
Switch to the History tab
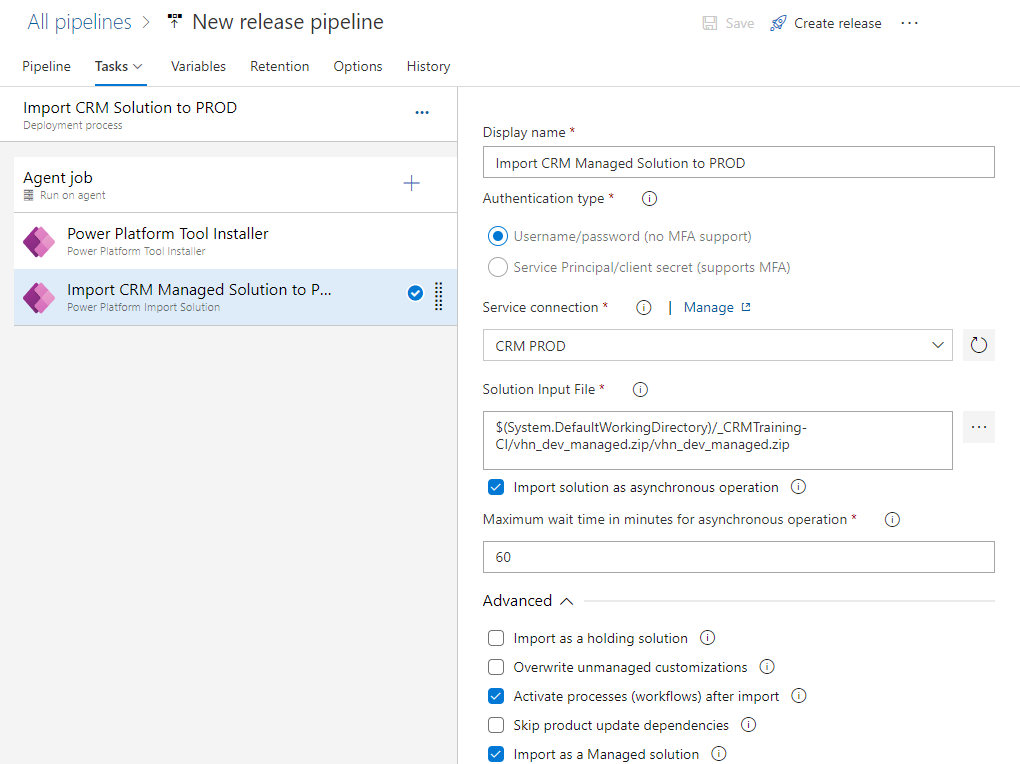[x=428, y=66]
